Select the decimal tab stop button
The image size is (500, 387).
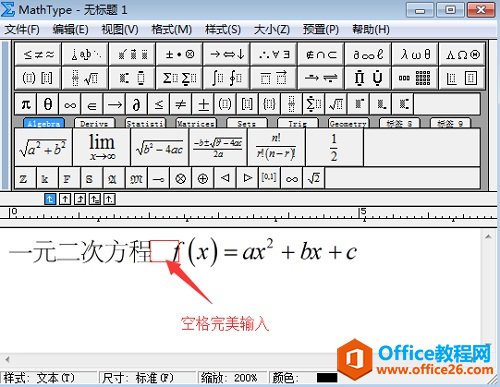[x=109, y=199]
